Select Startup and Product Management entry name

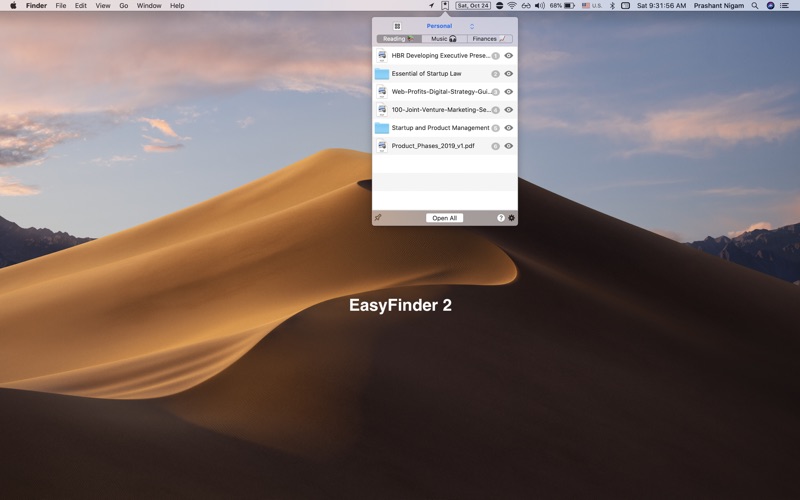tap(440, 128)
